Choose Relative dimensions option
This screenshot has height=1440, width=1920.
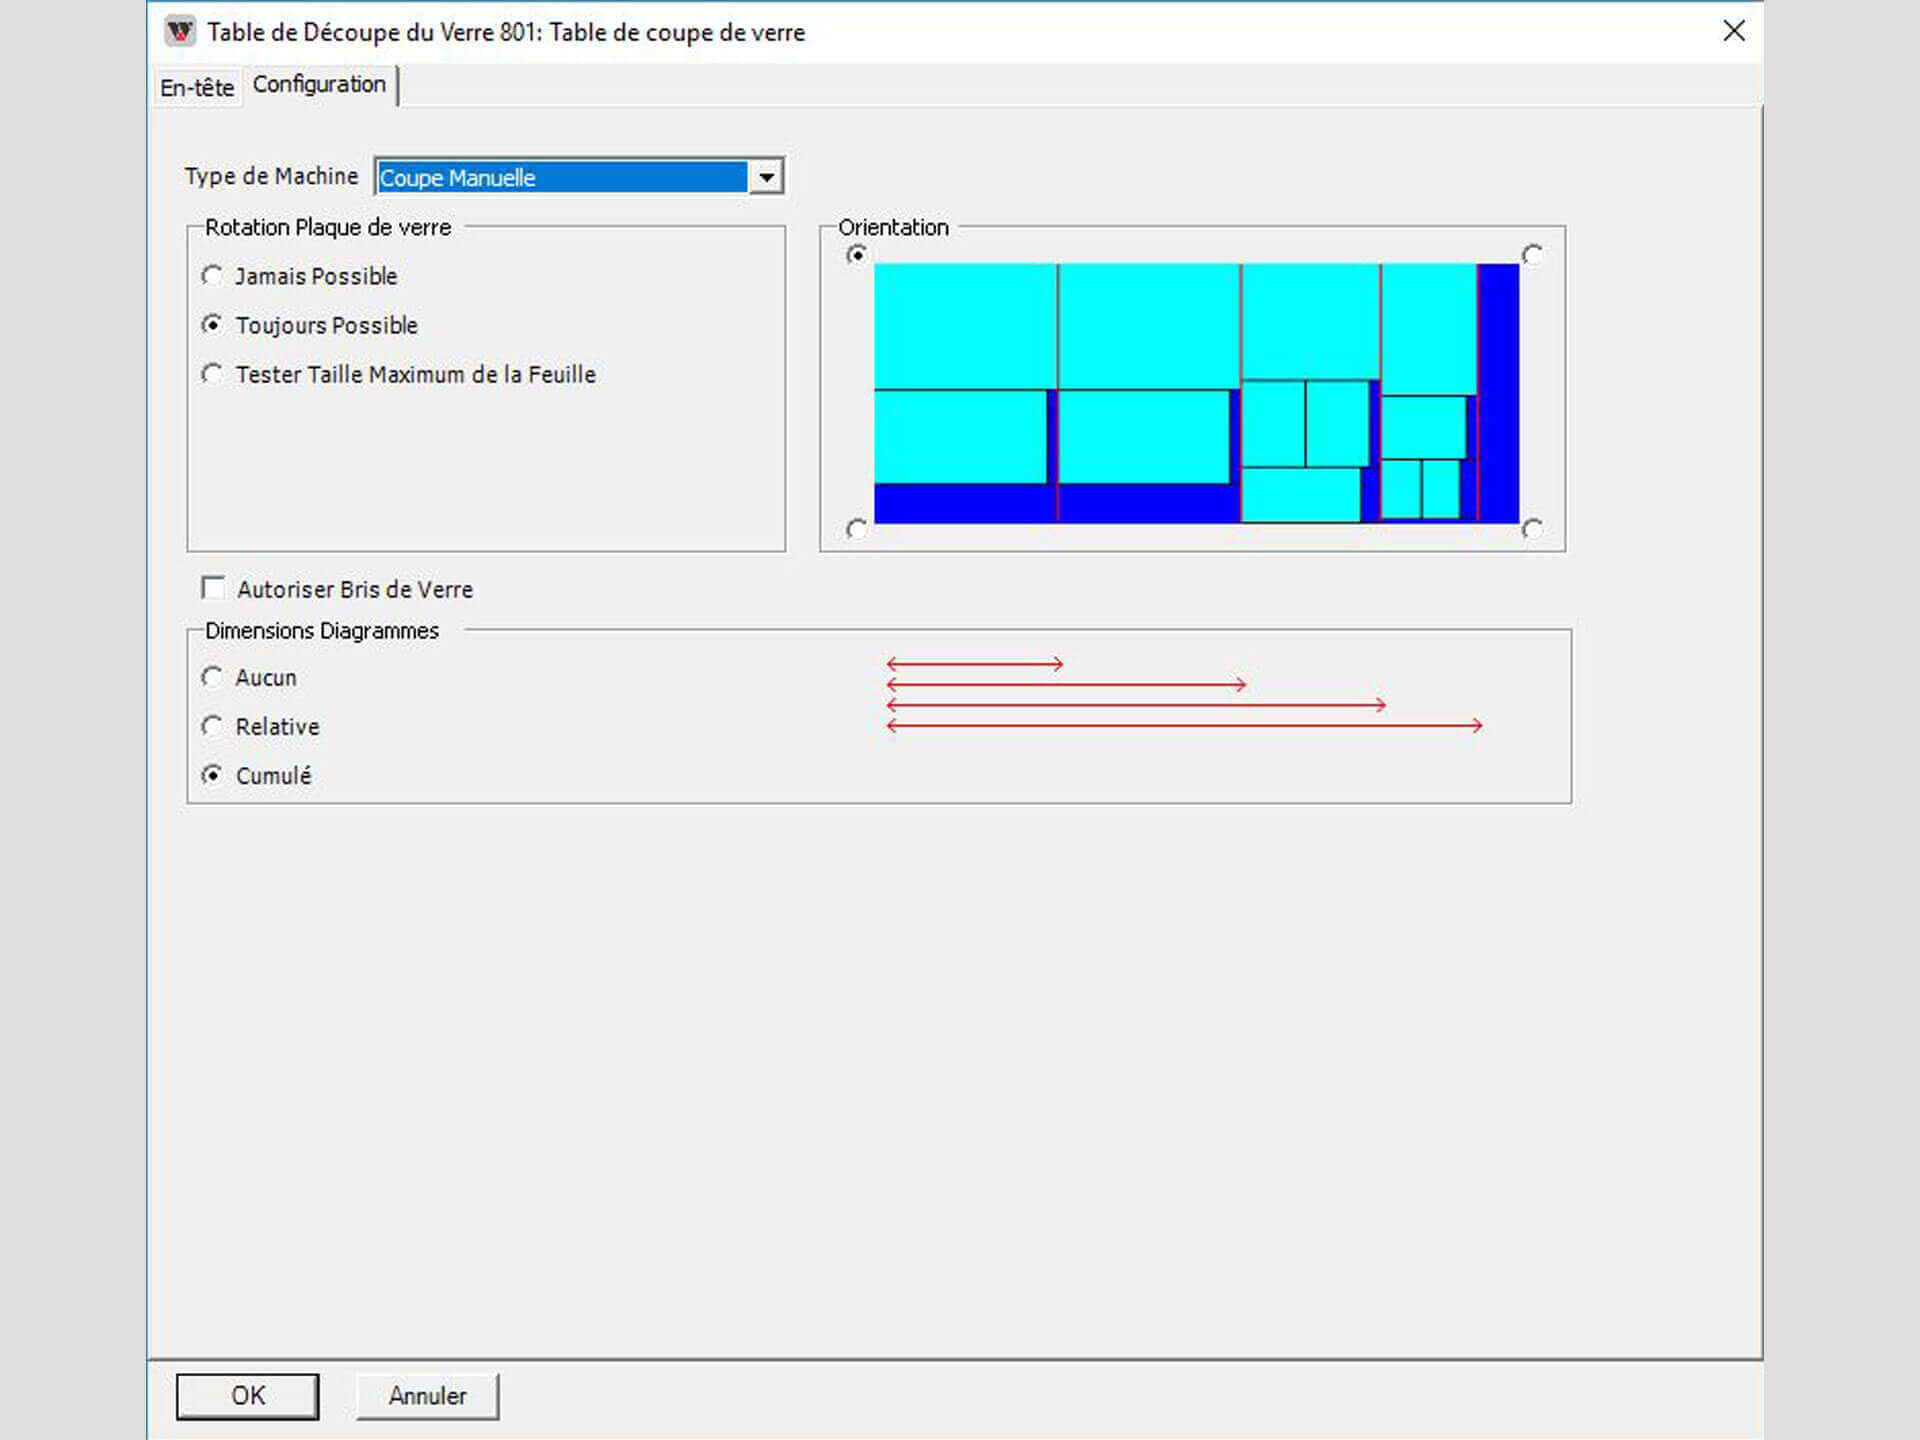point(212,726)
